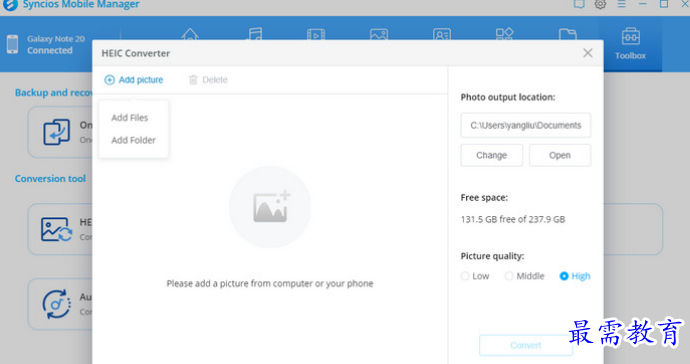The image size is (690, 364).
Task: Click the add-image placeholder in the center
Action: [270, 206]
